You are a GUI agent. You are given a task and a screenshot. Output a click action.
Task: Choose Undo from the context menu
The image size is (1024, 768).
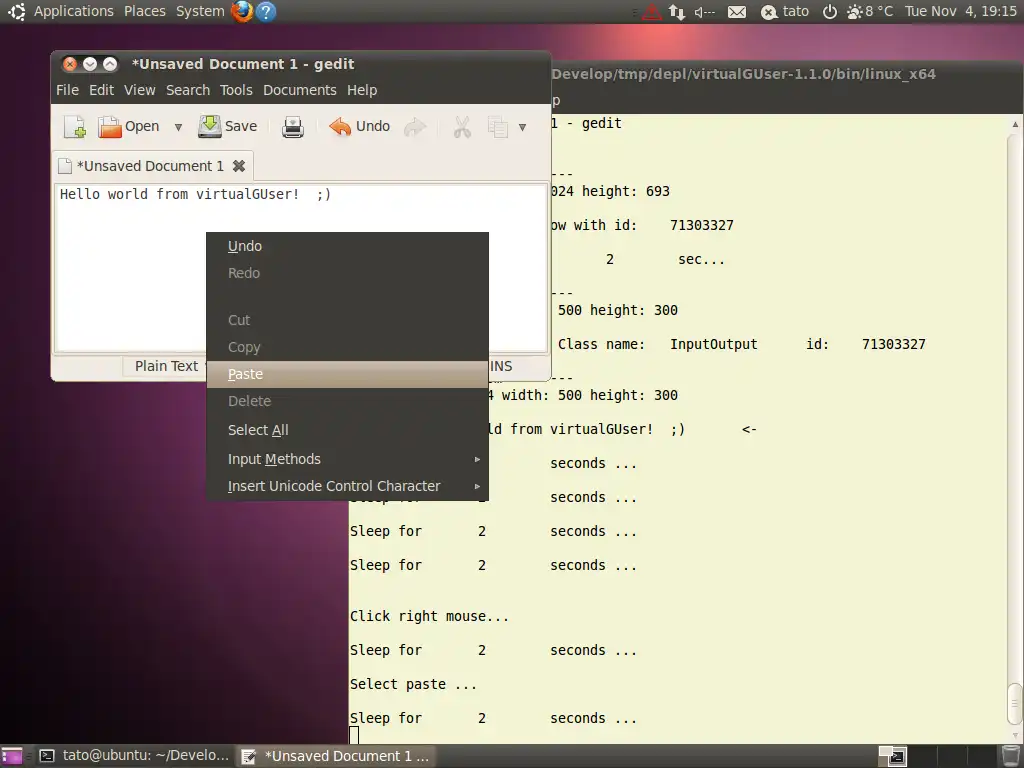[x=347, y=246]
